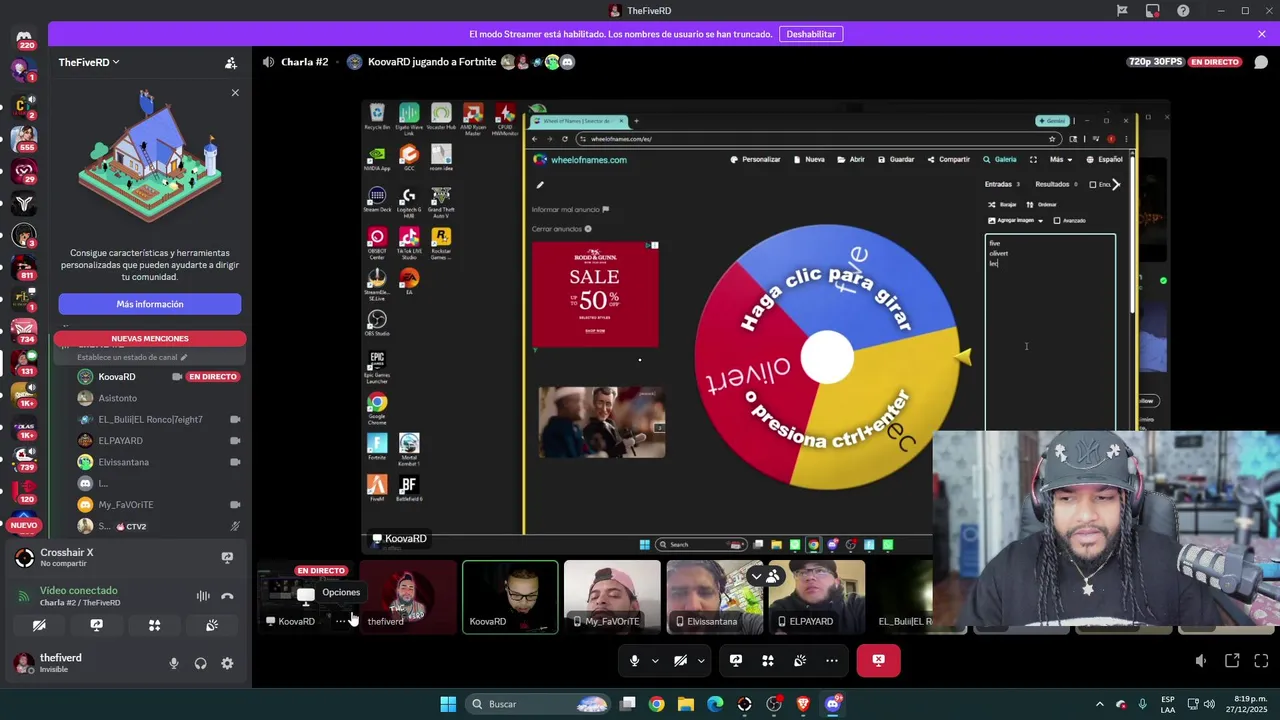Select ELPAYARD in the voice channel list
Image resolution: width=1280 pixels, height=720 pixels.
160,441
